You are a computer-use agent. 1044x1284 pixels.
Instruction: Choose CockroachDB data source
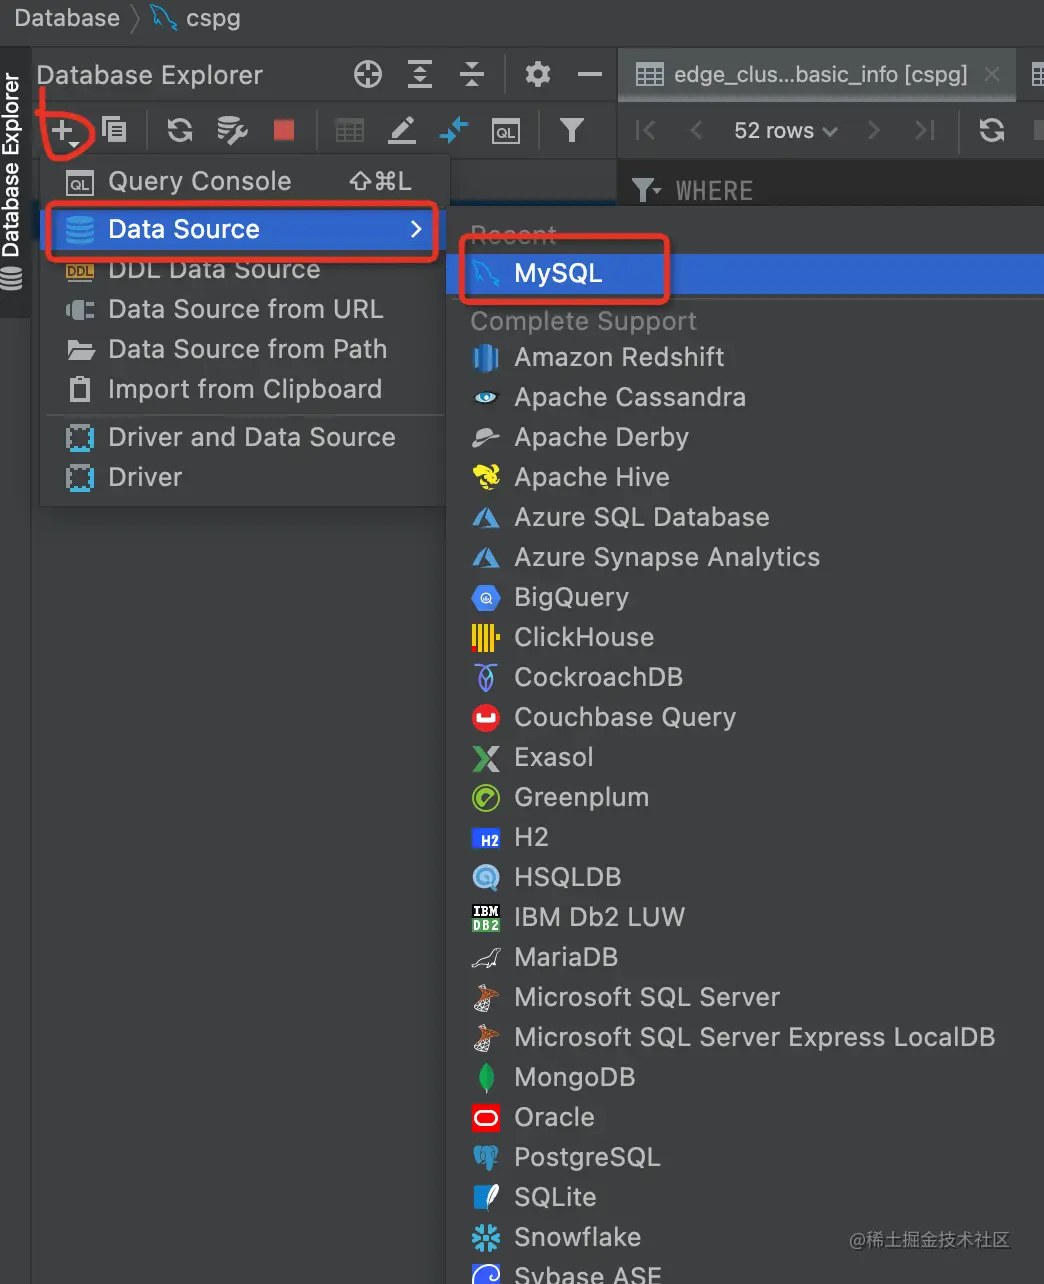coord(745,677)
